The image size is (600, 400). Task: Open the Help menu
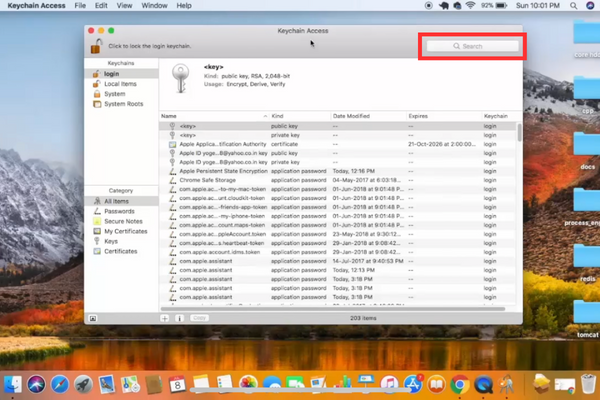[184, 5]
